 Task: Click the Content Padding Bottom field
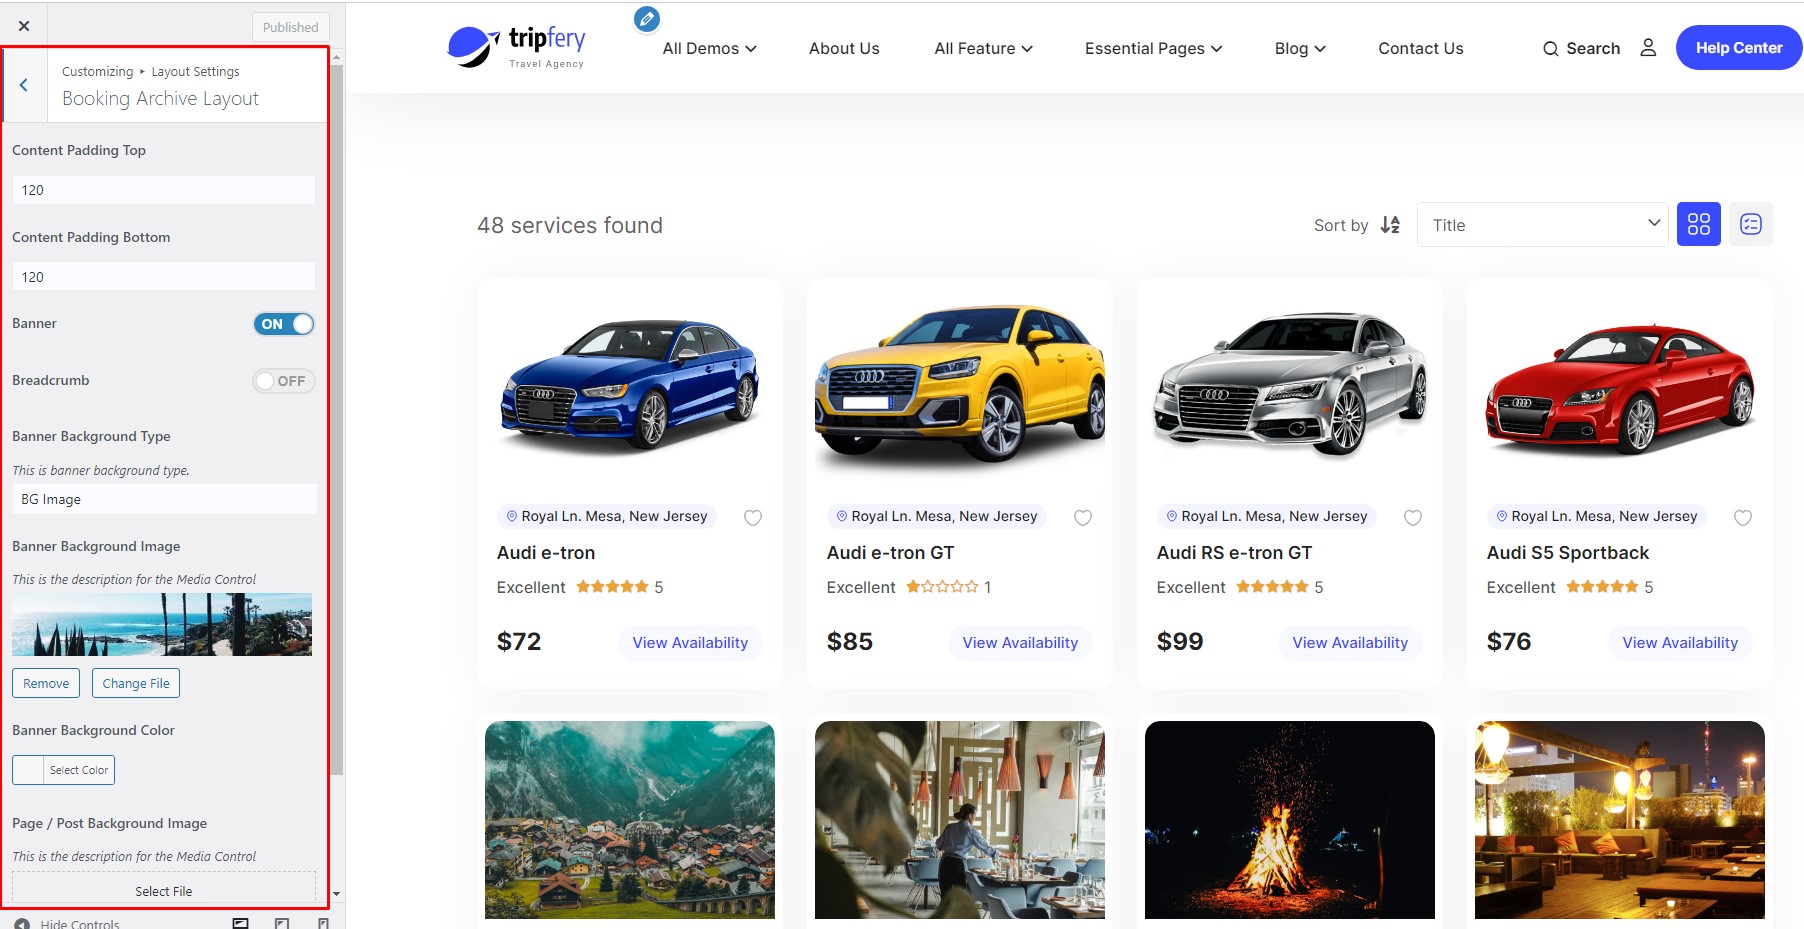point(164,277)
